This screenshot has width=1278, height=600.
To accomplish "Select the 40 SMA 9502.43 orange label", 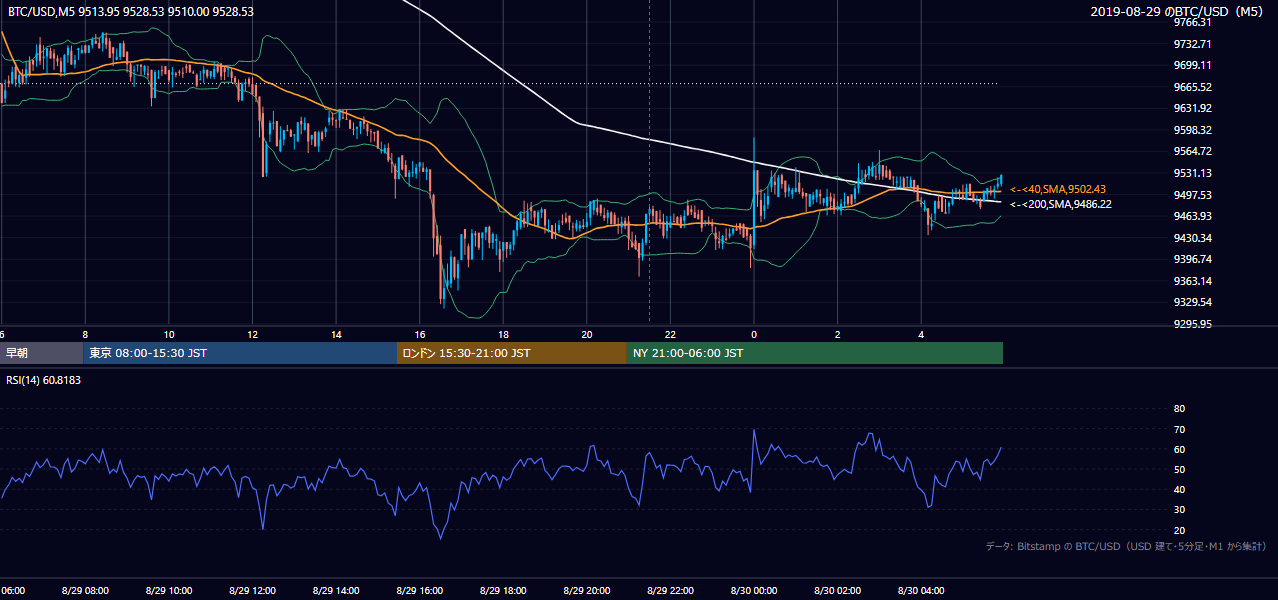I will pos(1058,189).
